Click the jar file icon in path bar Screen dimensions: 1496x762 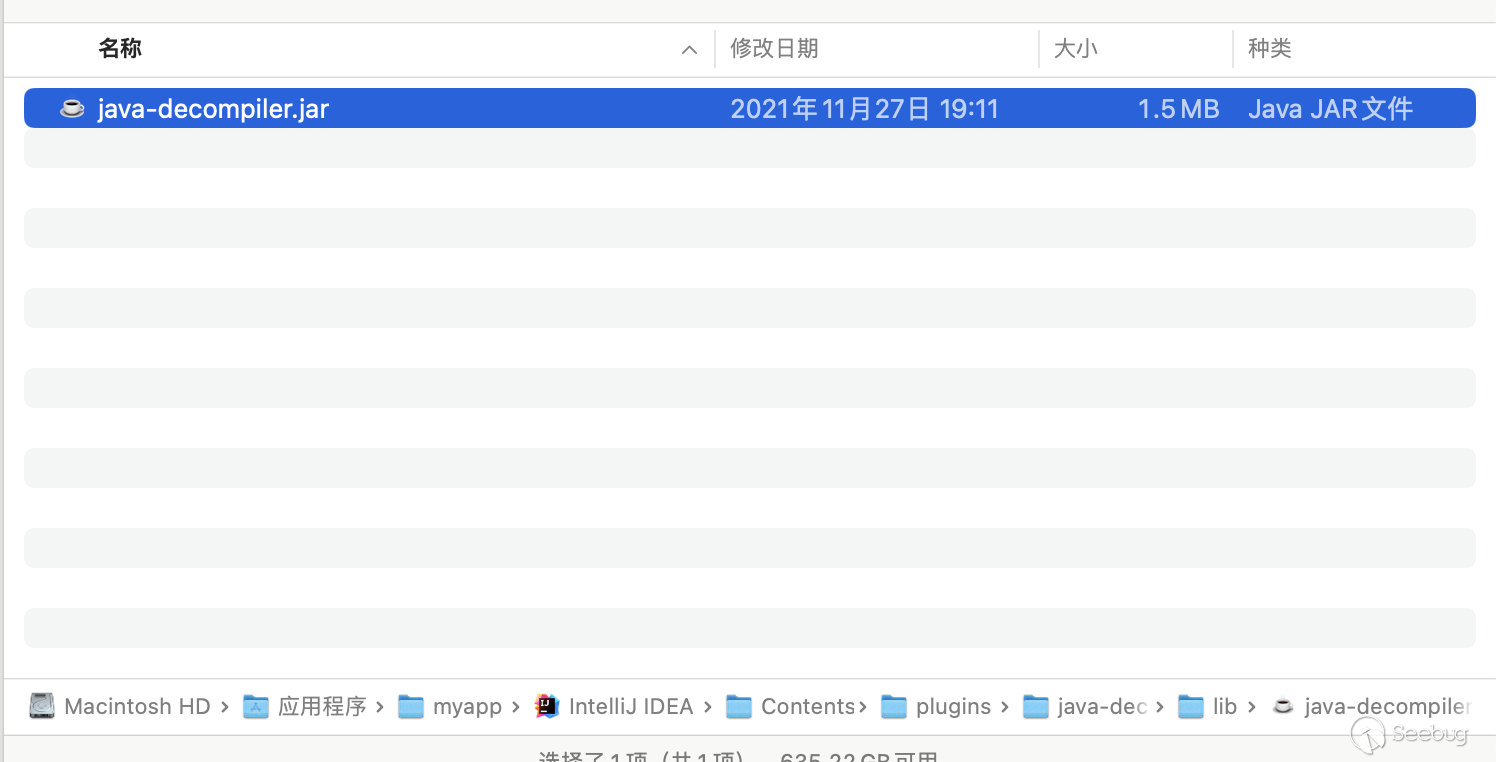tap(1283, 706)
